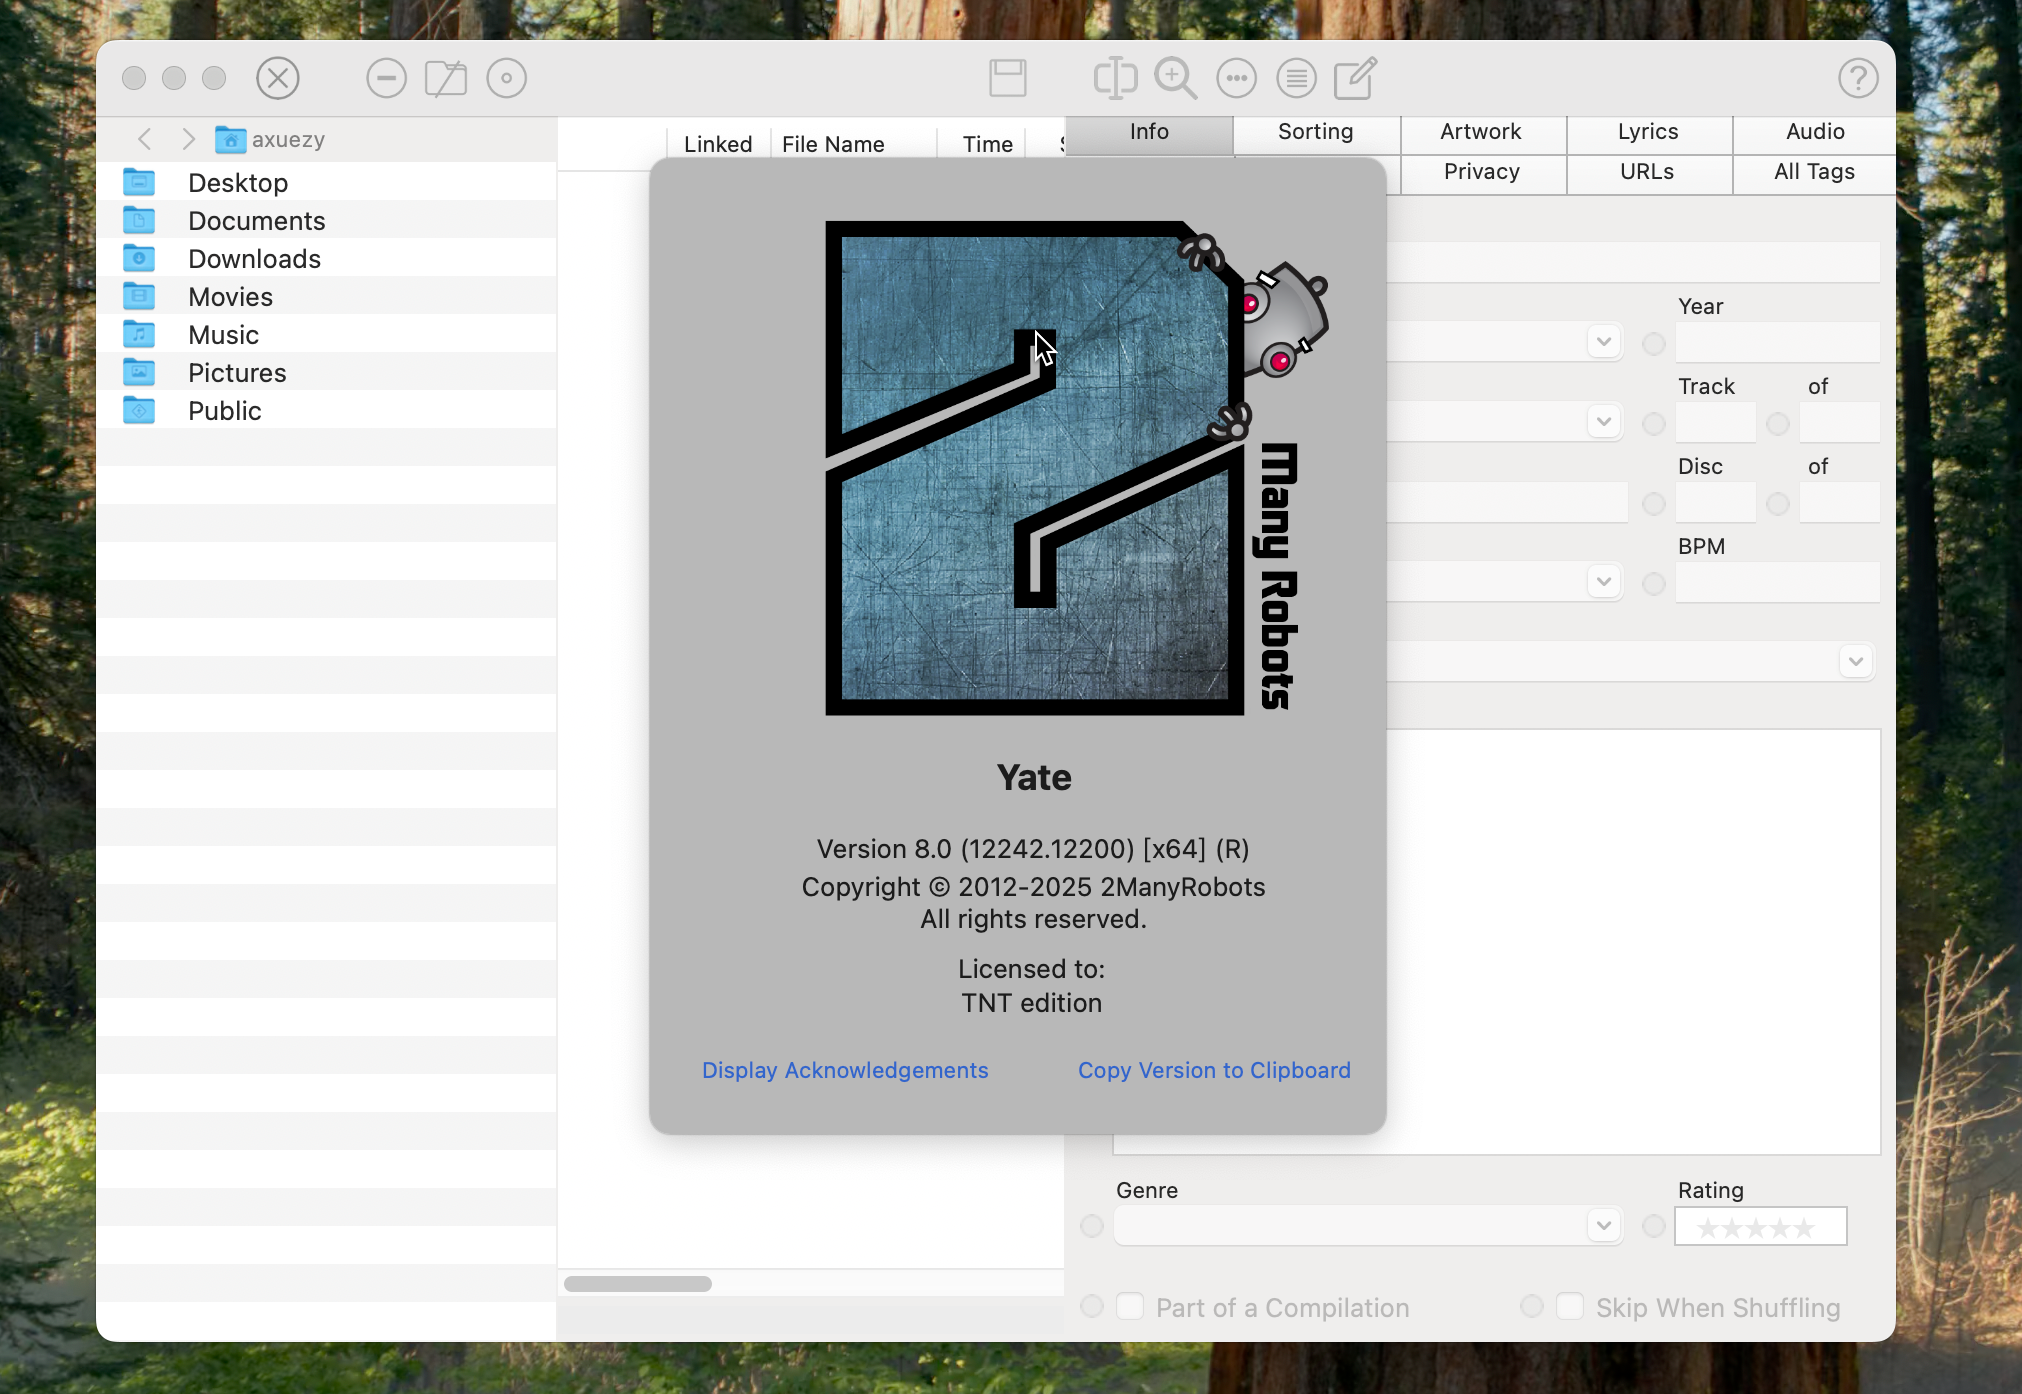Select the Documents folder icon
The image size is (2022, 1394).
pyautogui.click(x=139, y=220)
